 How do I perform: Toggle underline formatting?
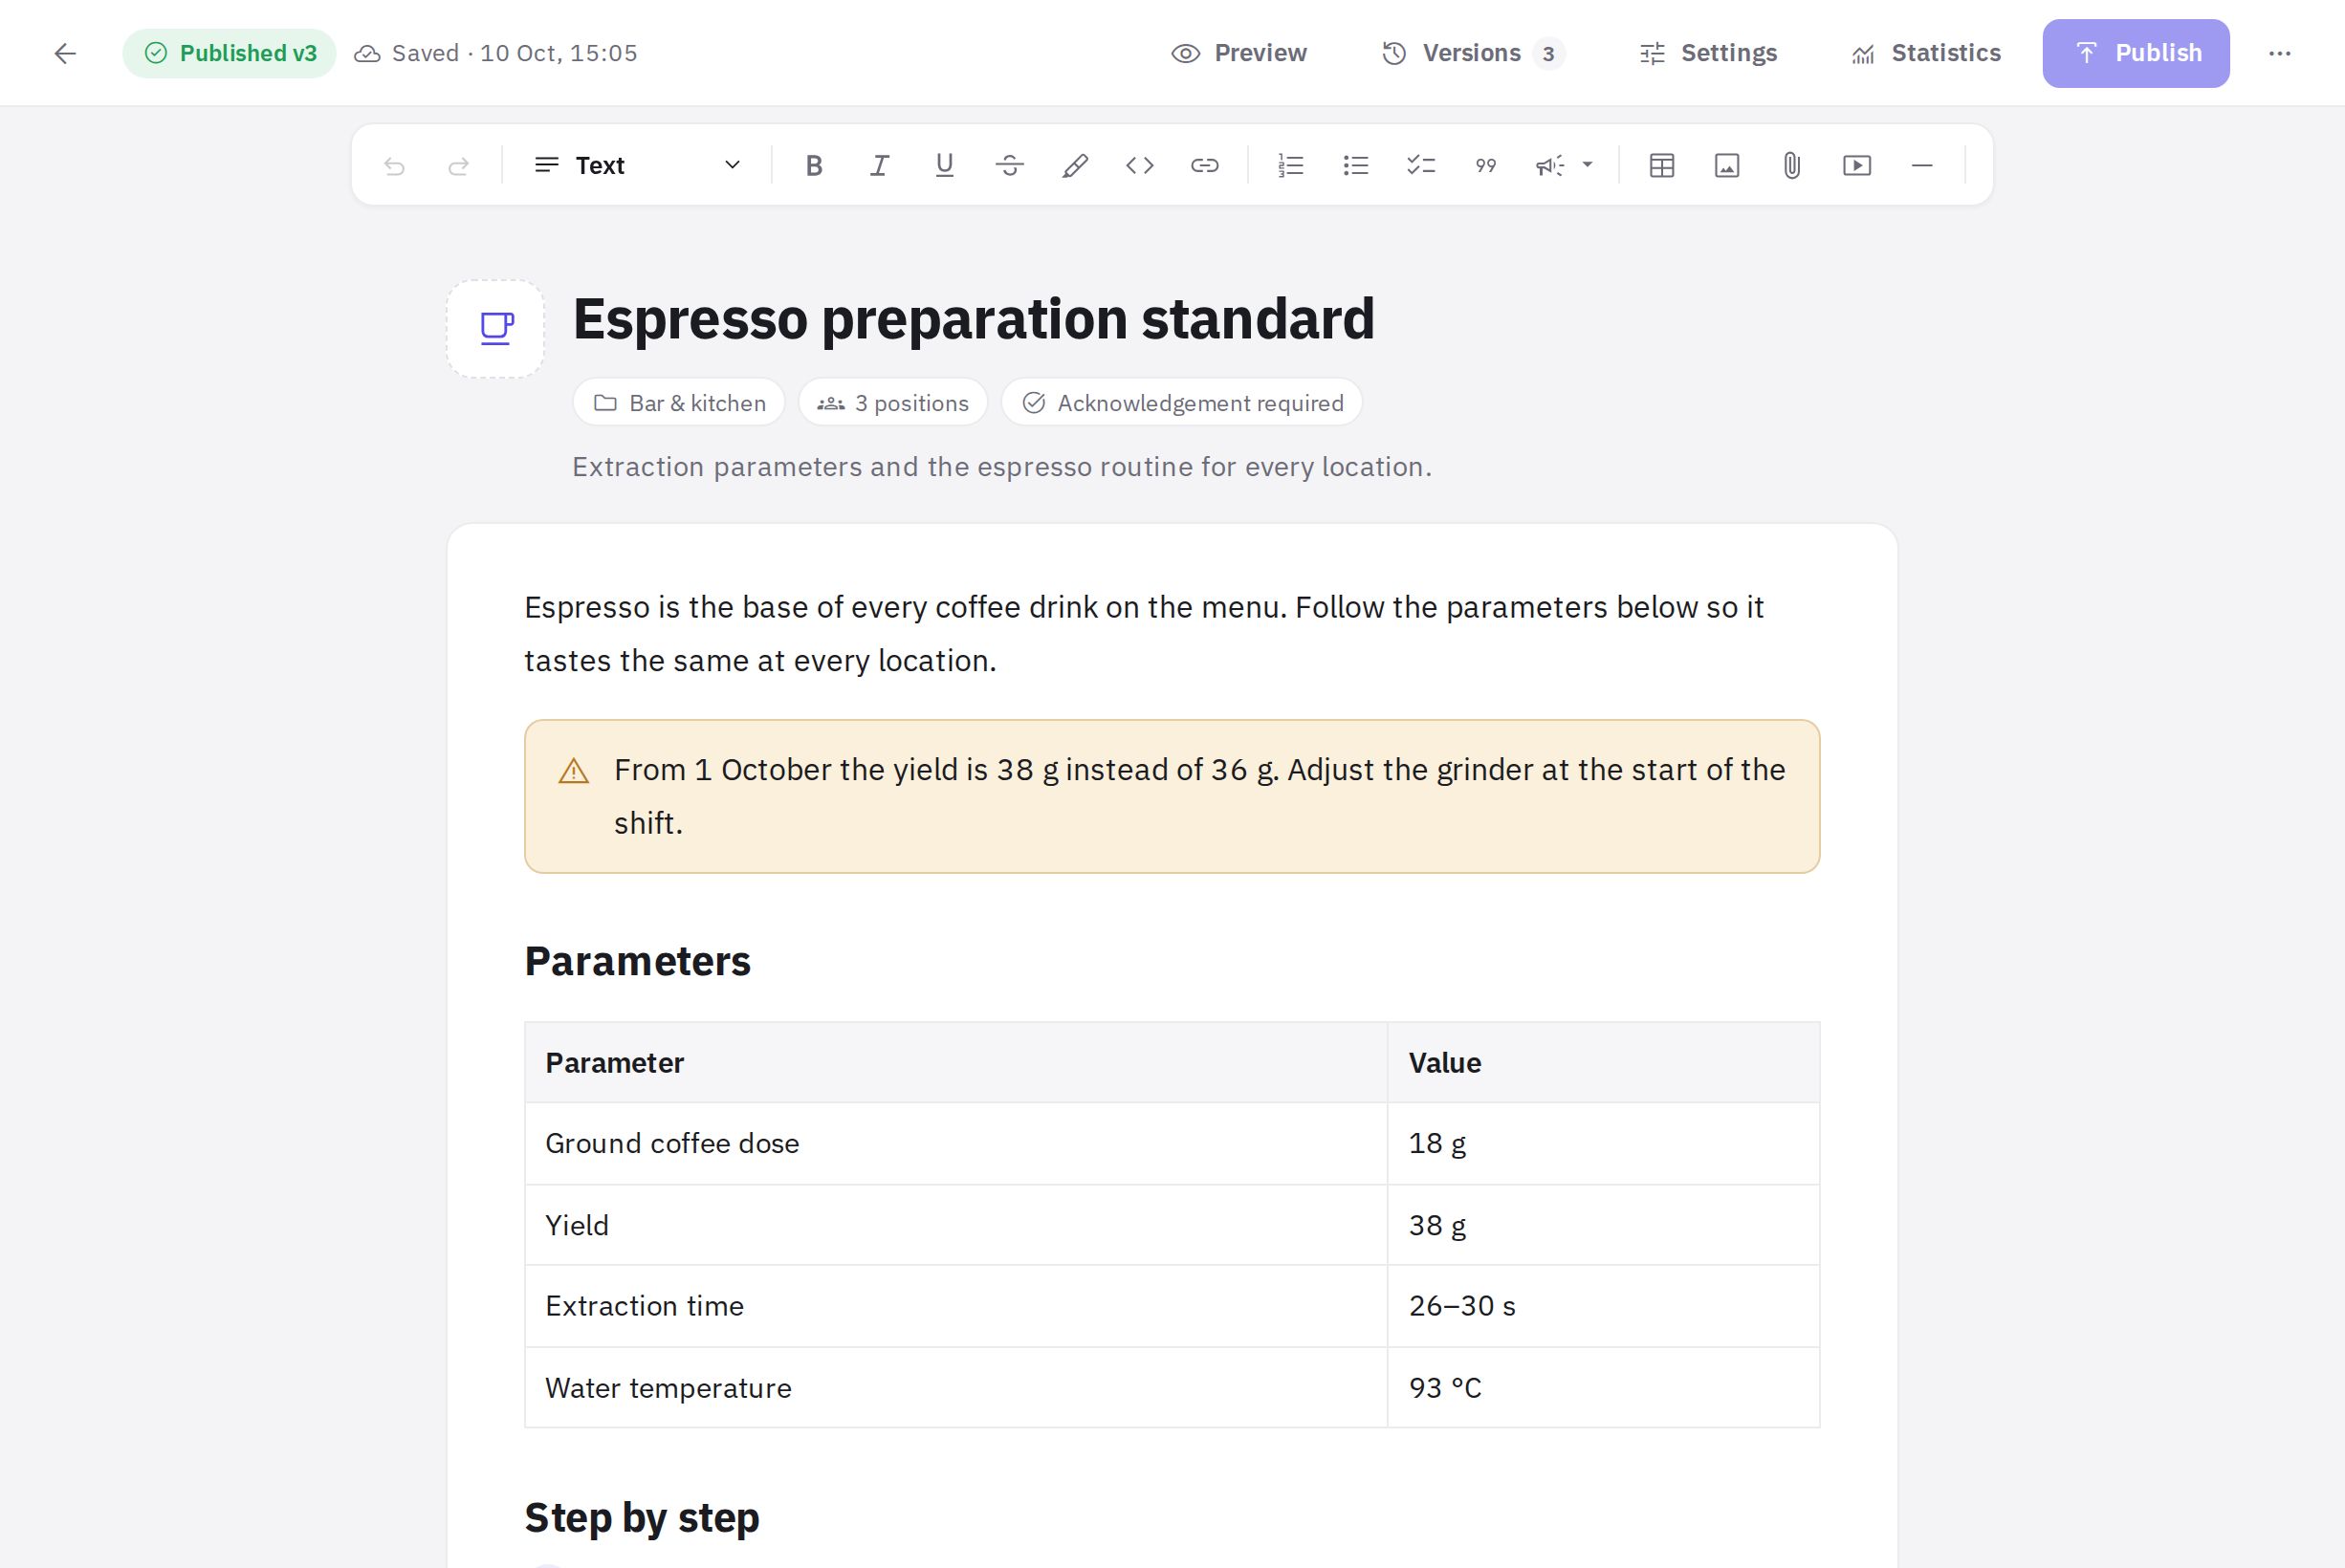tap(944, 165)
